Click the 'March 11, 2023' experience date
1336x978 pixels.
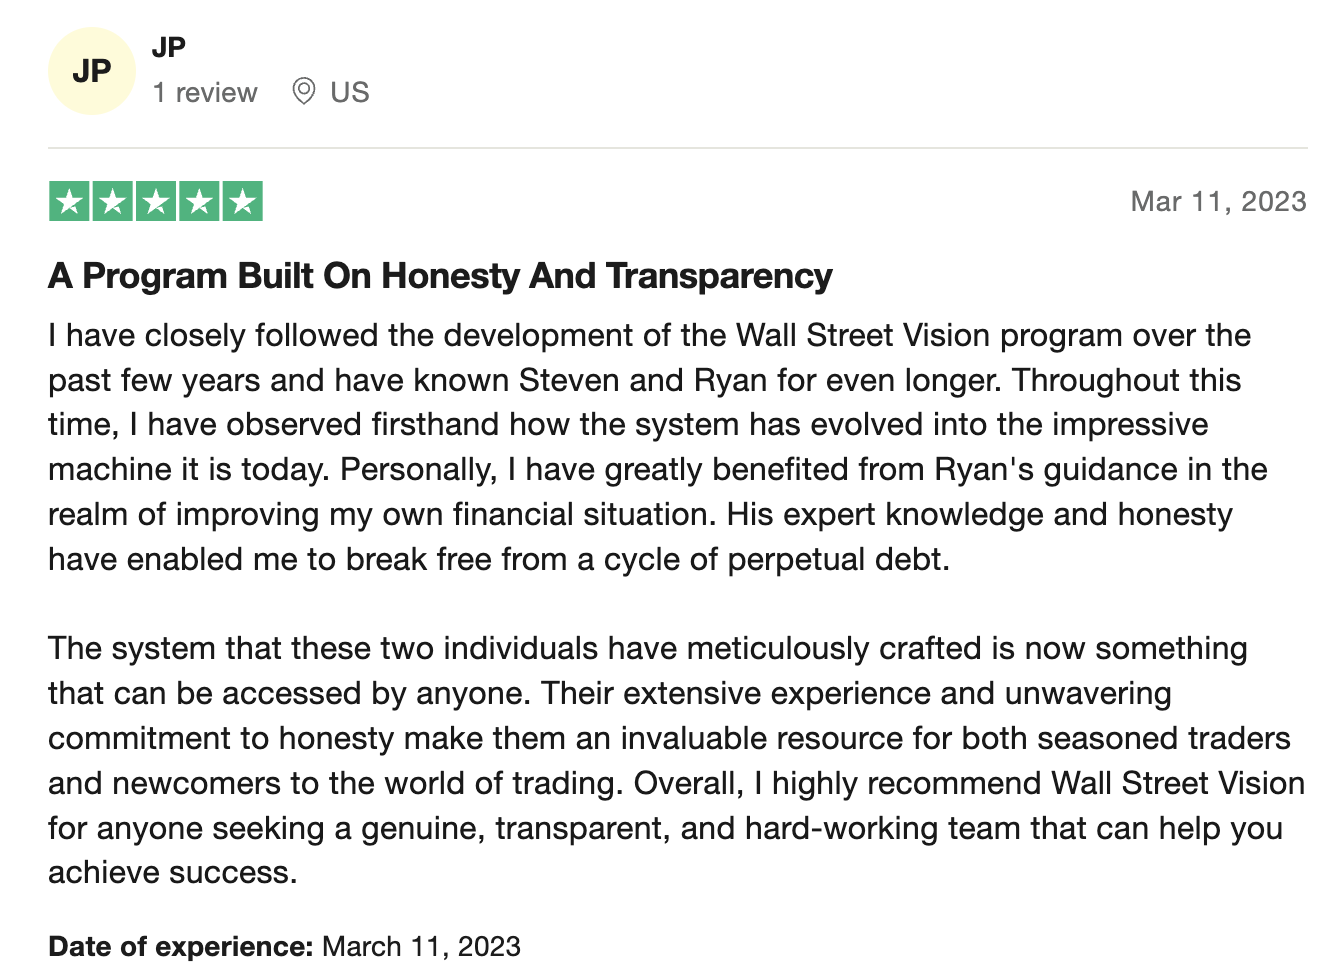tap(422, 946)
